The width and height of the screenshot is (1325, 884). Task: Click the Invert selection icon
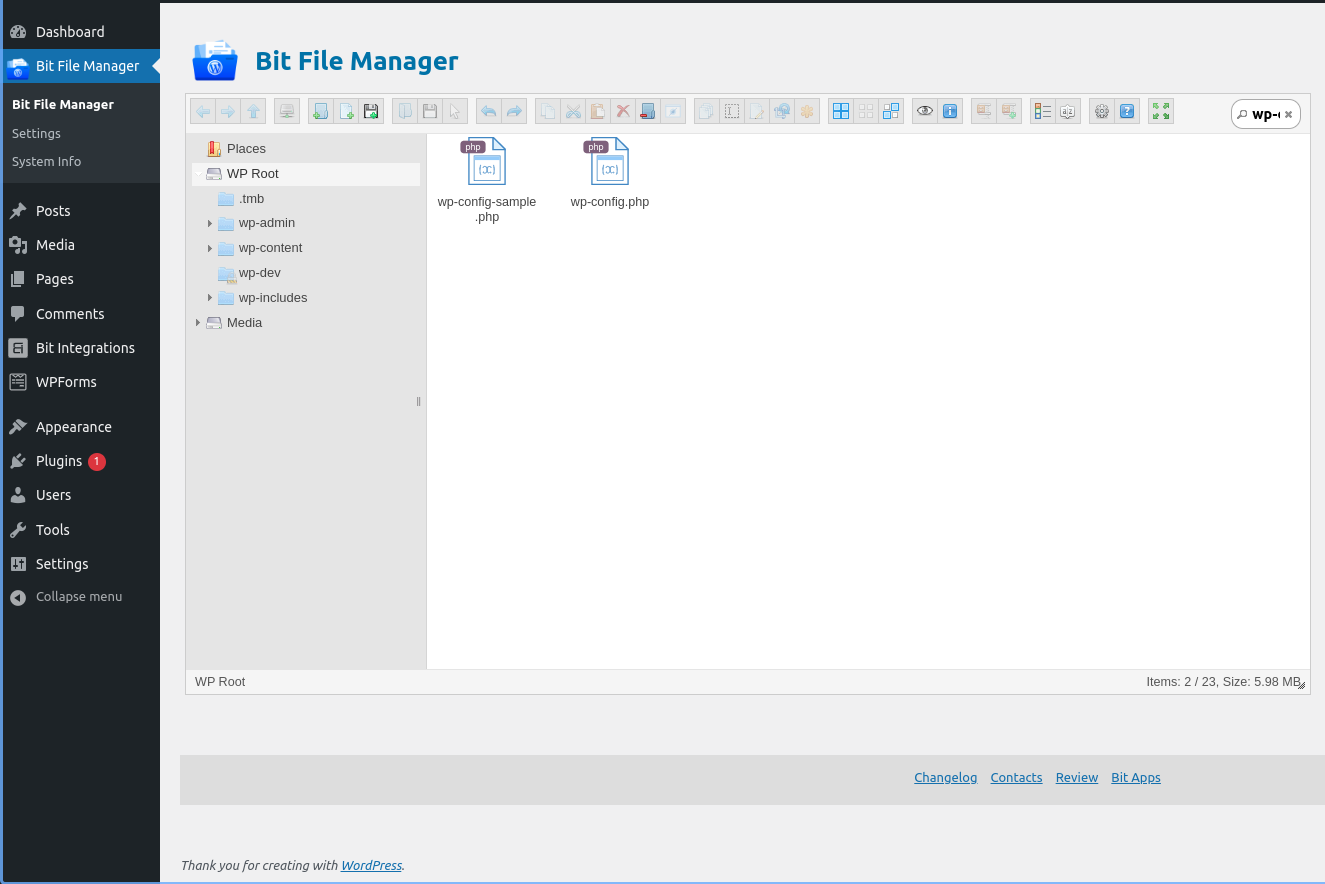(891, 111)
